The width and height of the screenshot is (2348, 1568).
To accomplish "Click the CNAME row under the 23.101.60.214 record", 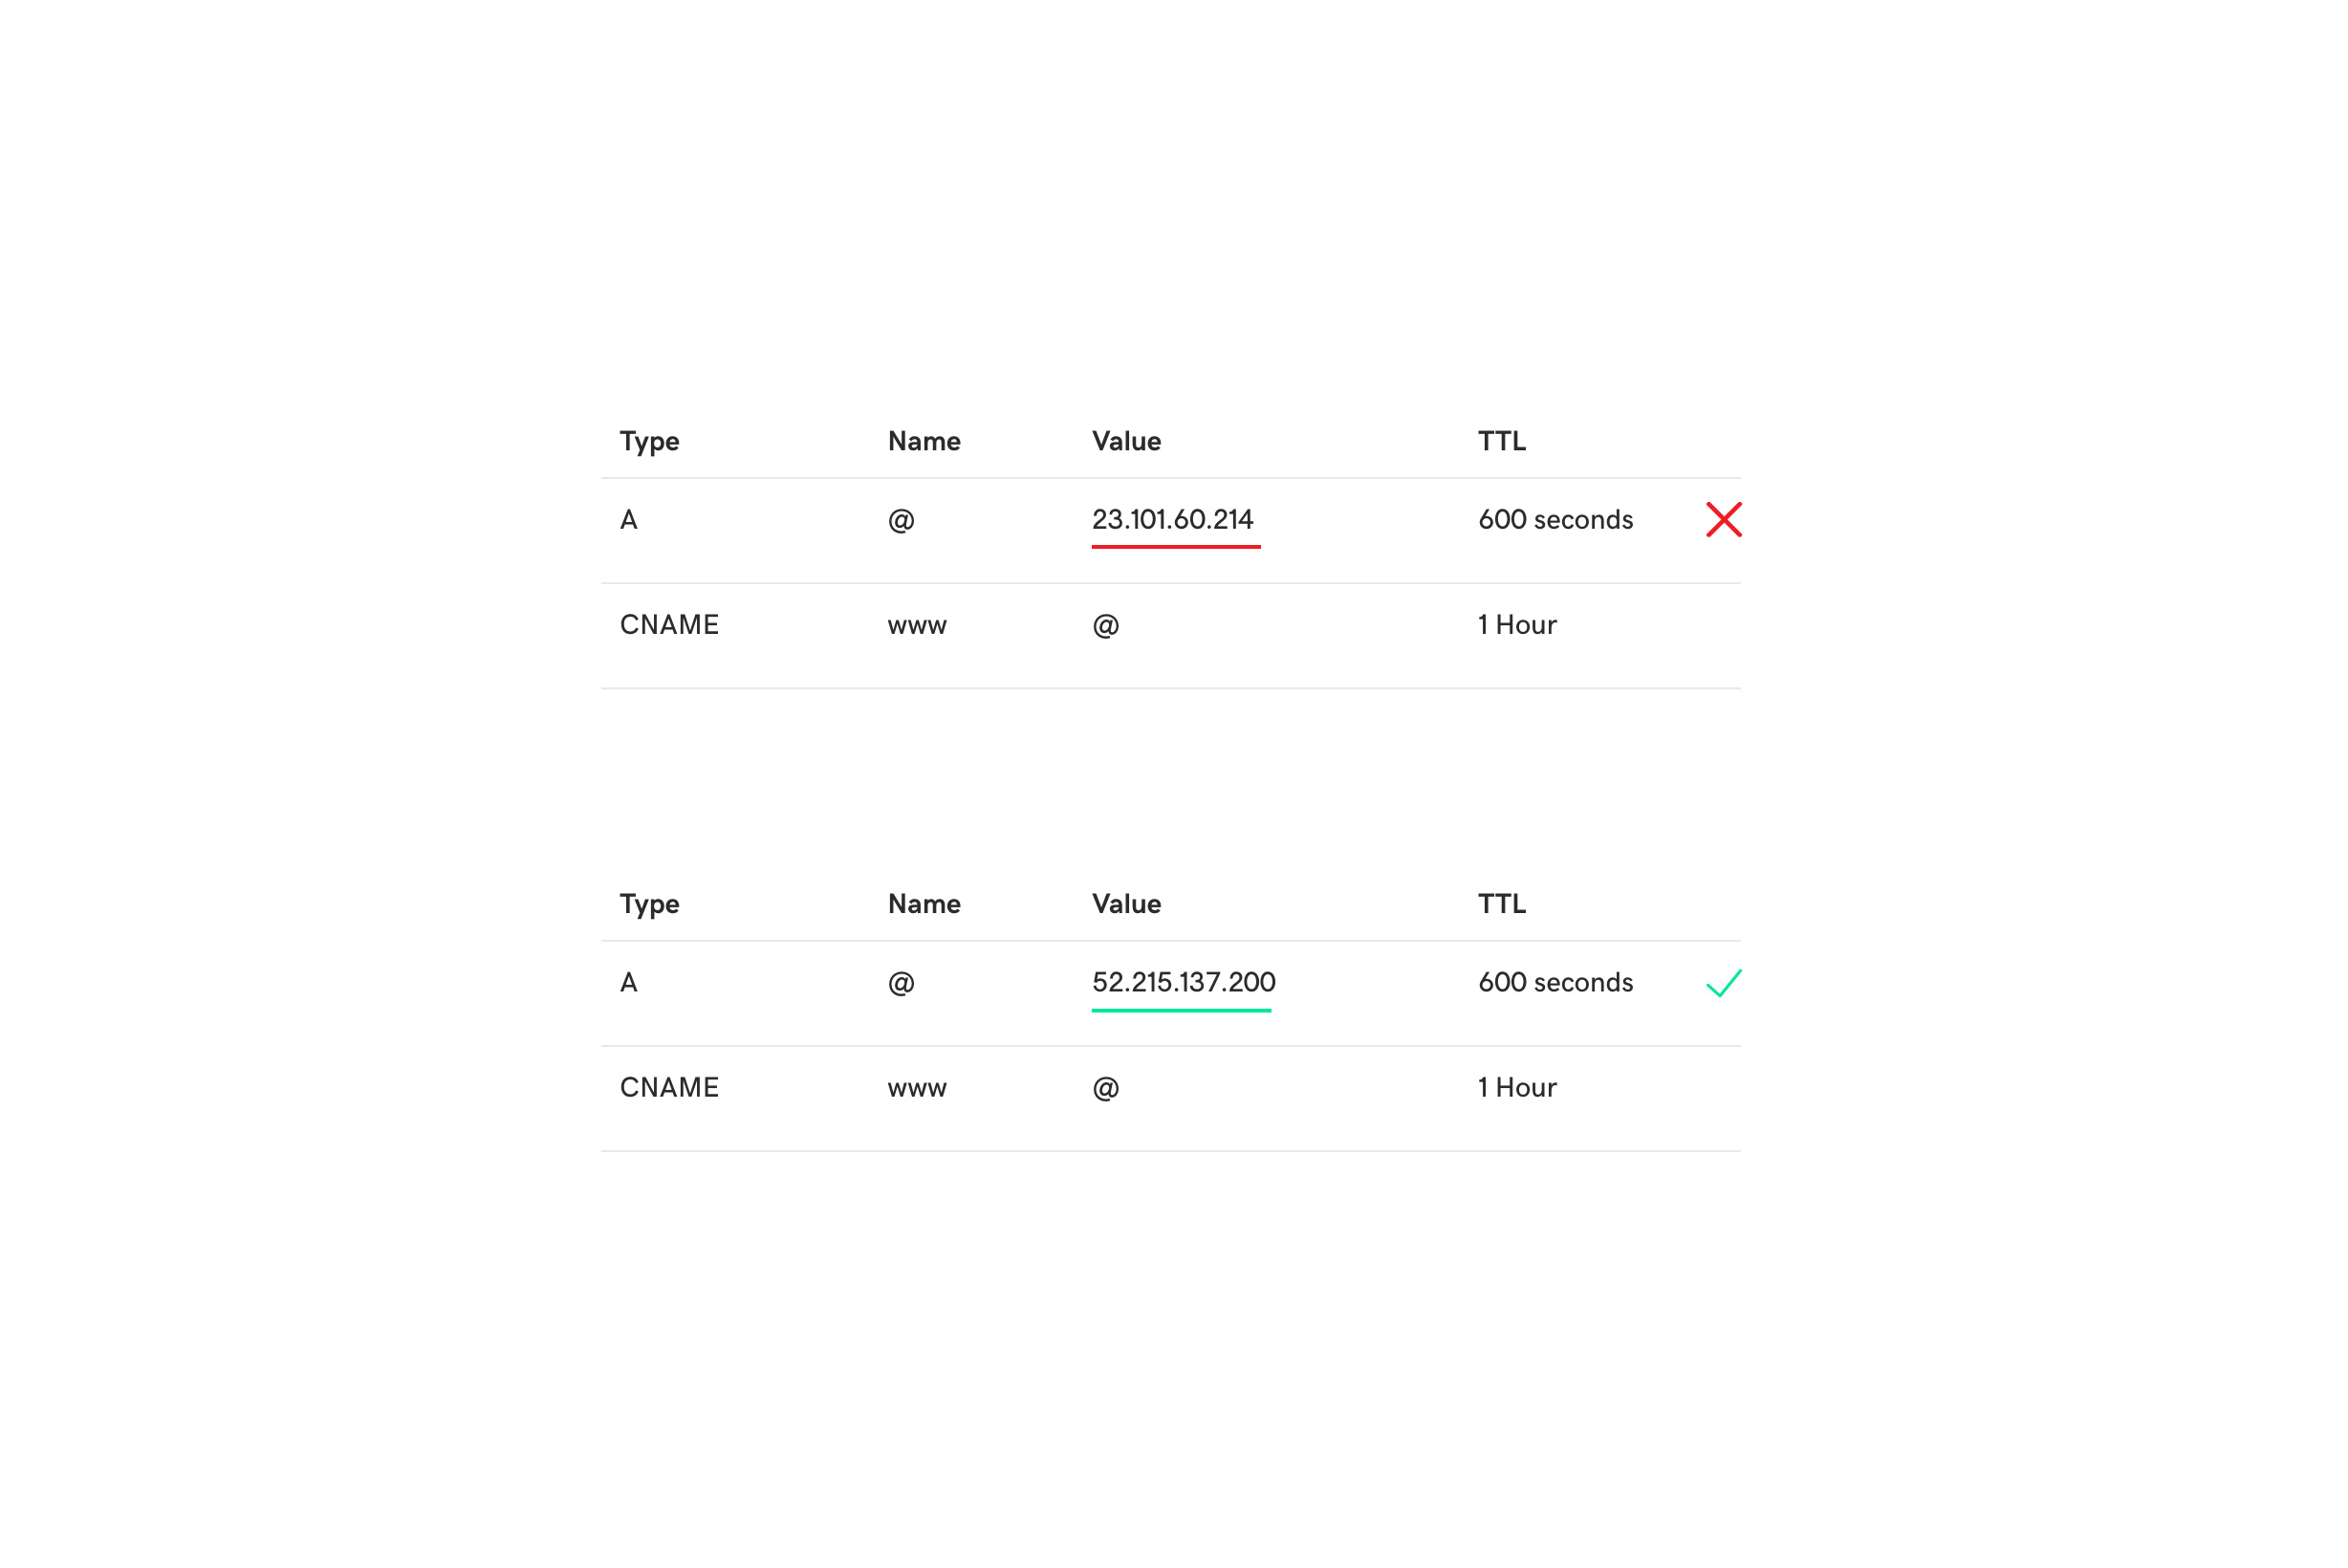I will tap(669, 625).
